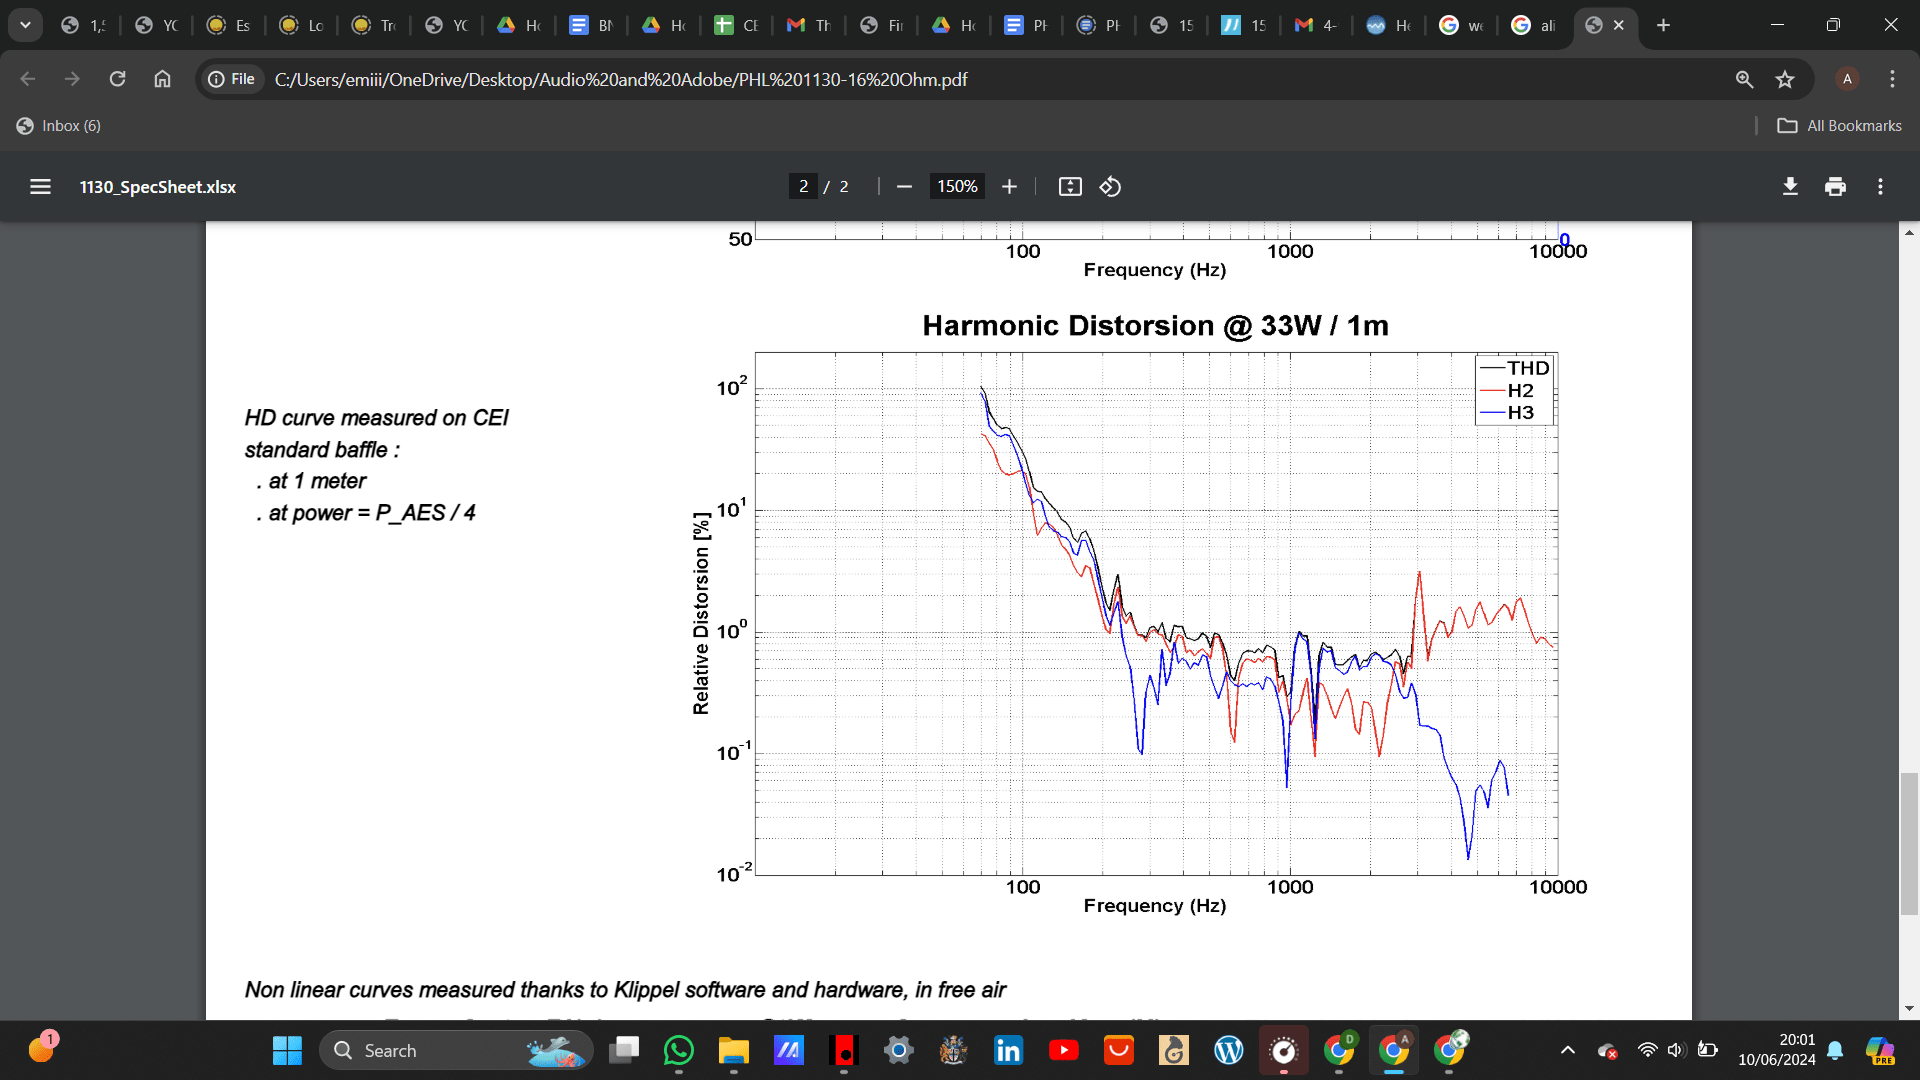Close the active PDF tab
The image size is (1920, 1080).
pos(1619,25)
